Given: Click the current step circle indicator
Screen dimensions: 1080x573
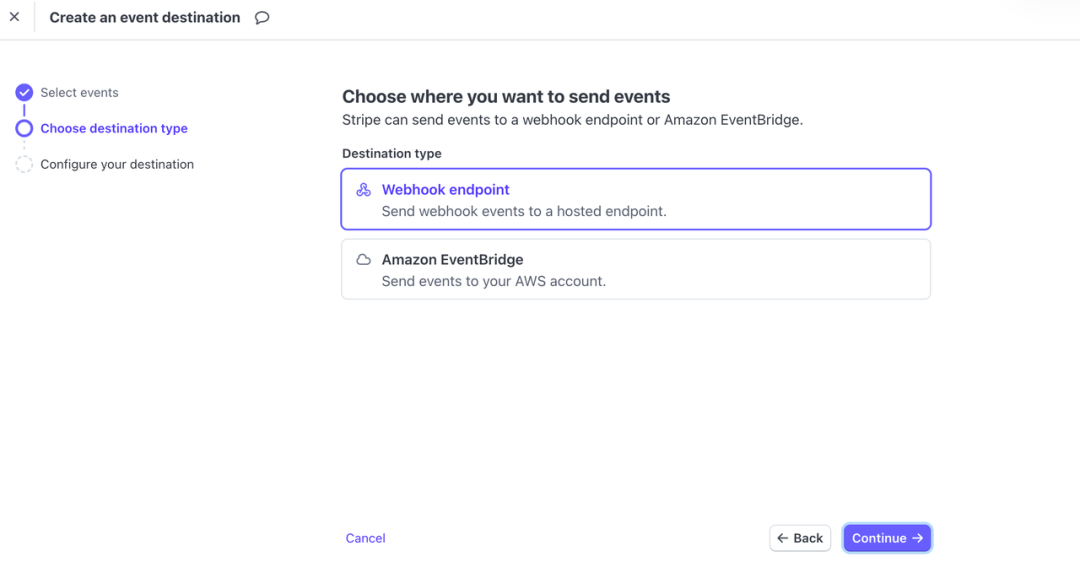Looking at the screenshot, I should tap(24, 128).
